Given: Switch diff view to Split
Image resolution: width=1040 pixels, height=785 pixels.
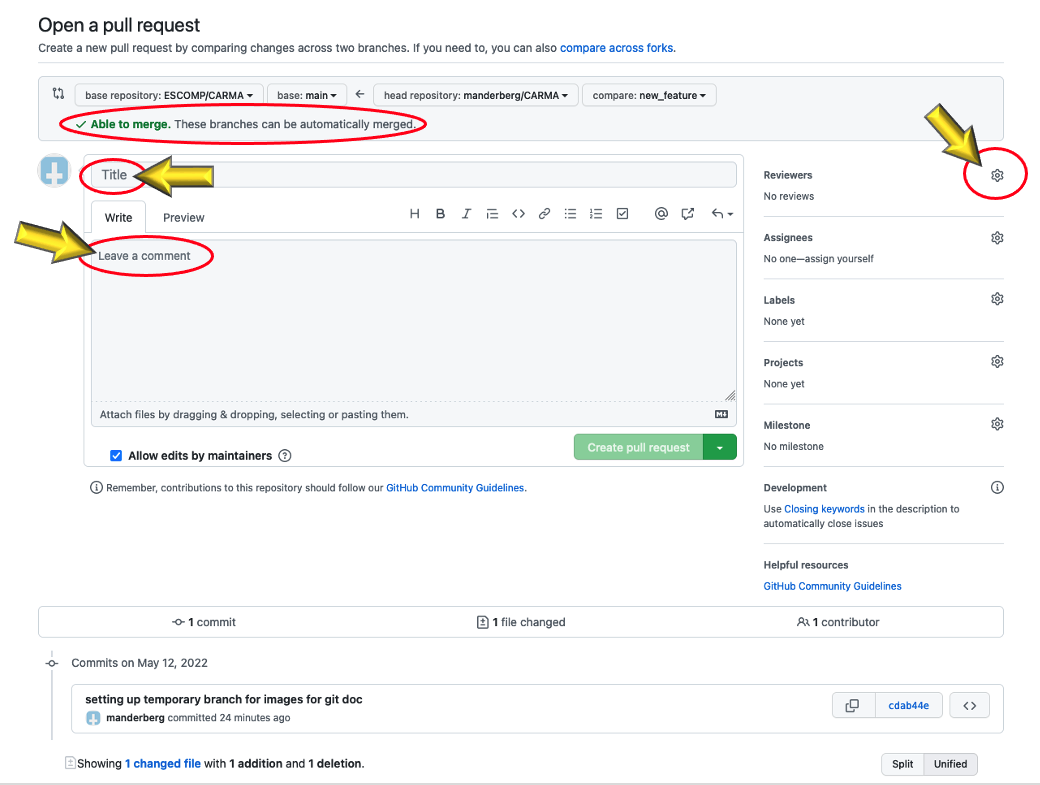Looking at the screenshot, I should [x=902, y=764].
